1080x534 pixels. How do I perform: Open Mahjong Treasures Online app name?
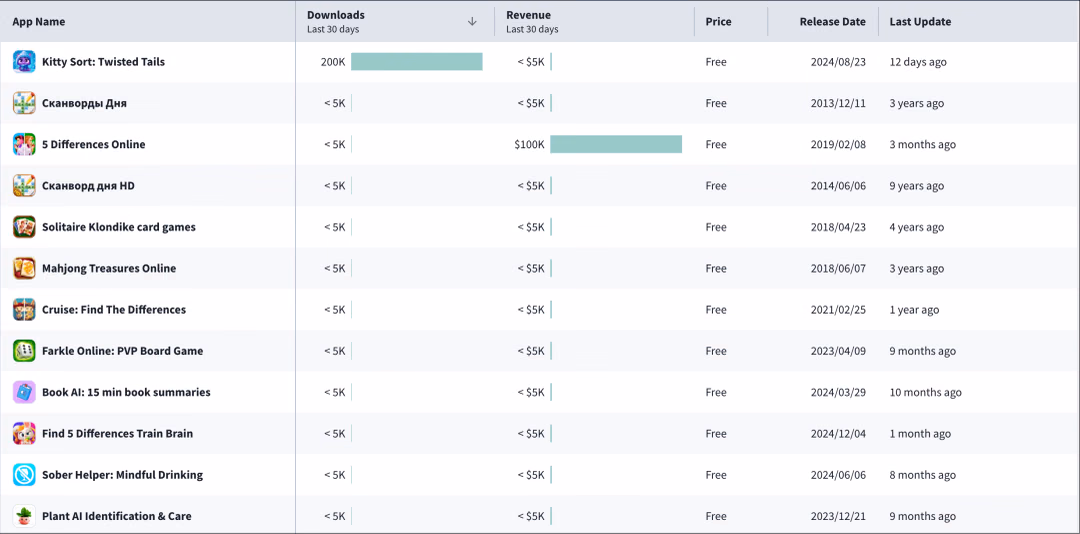(109, 269)
